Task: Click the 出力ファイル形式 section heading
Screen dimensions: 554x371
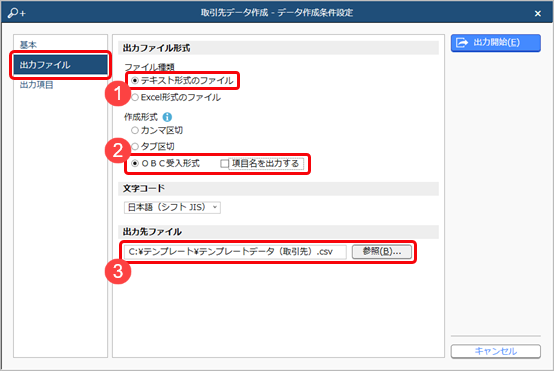Action: pyautogui.click(x=157, y=48)
